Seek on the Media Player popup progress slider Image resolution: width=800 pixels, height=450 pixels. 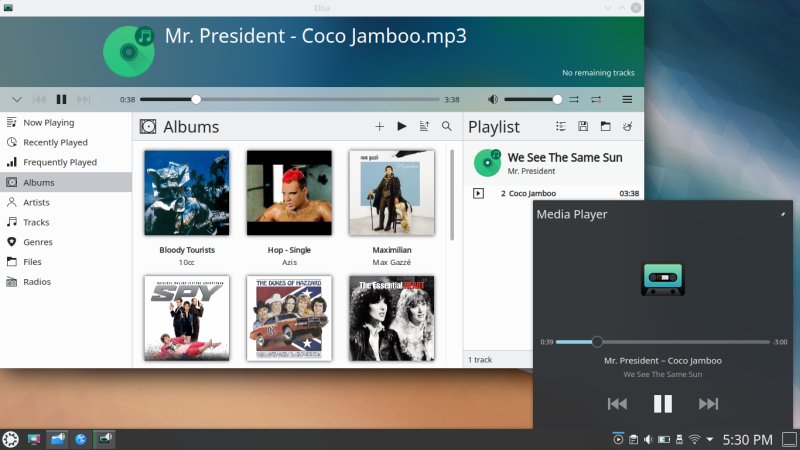tap(663, 342)
